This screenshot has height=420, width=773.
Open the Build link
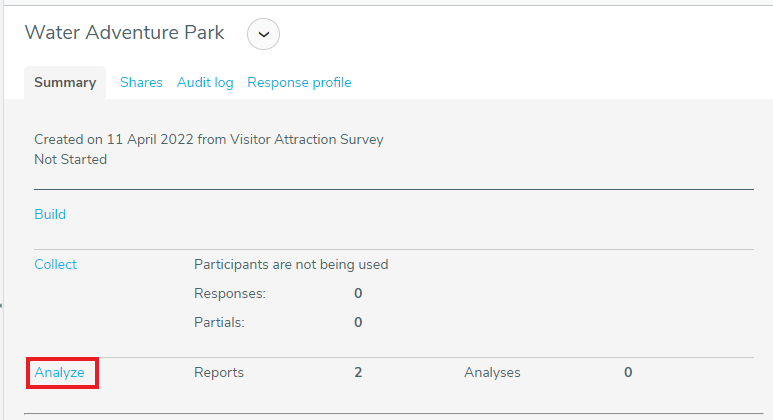point(50,214)
